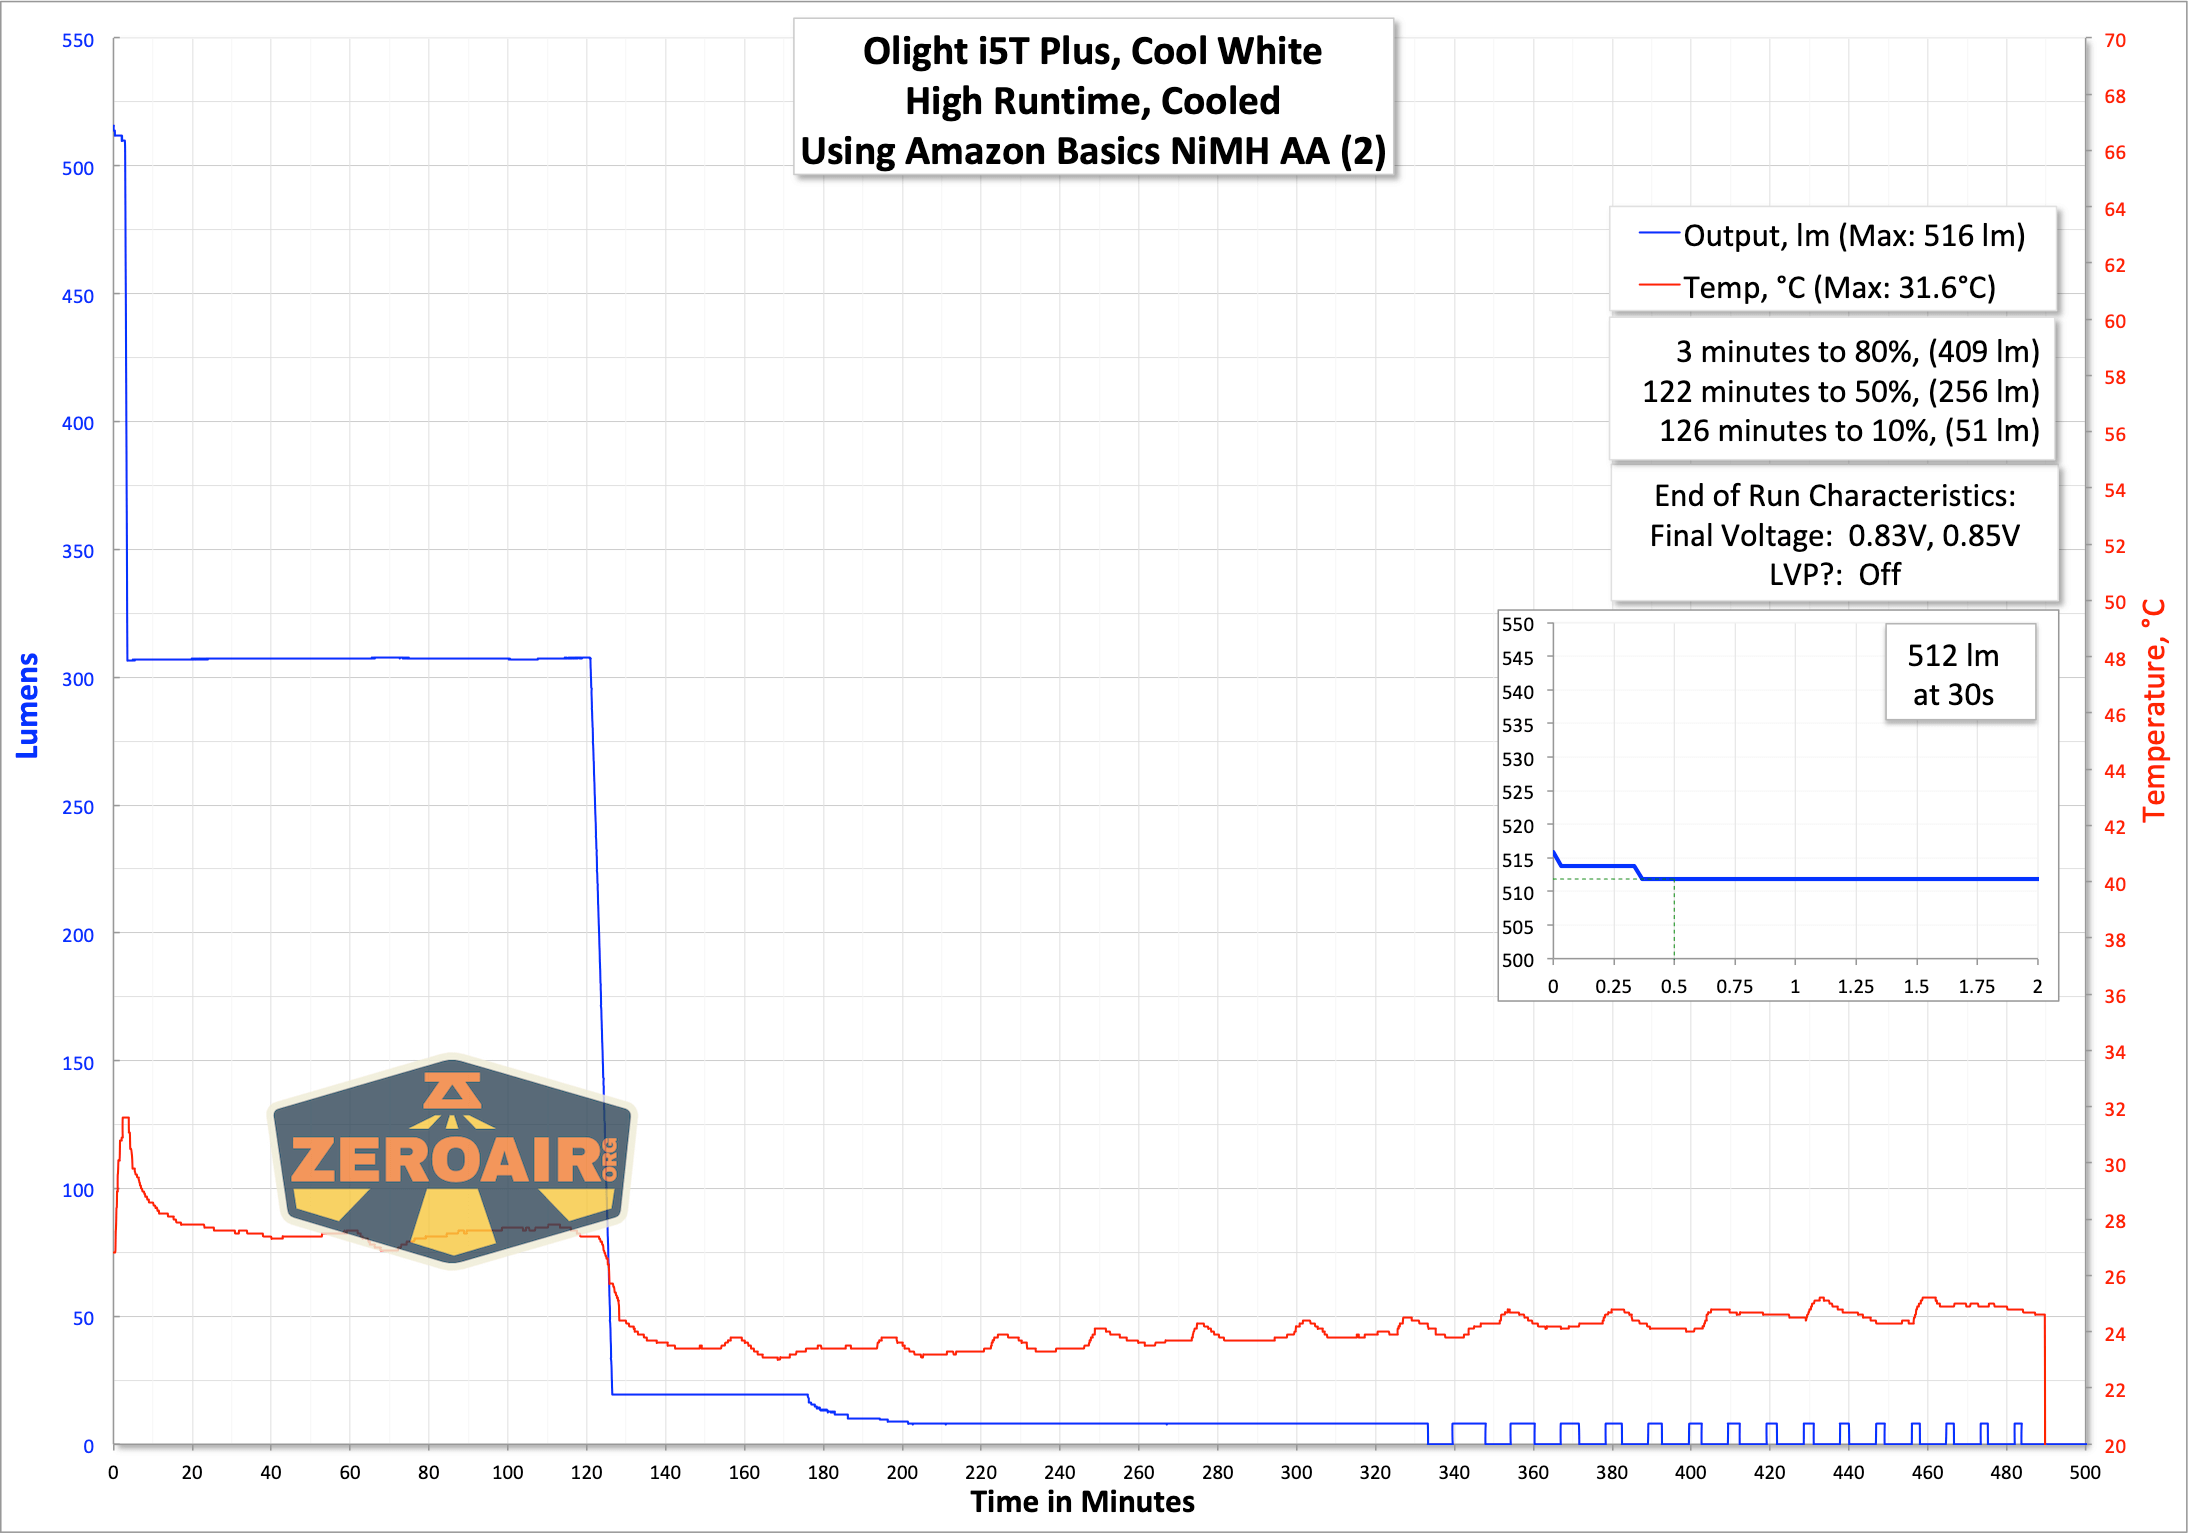Click the 0.5 tick on inset axis
This screenshot has height=1533, width=2188.
(x=1674, y=987)
